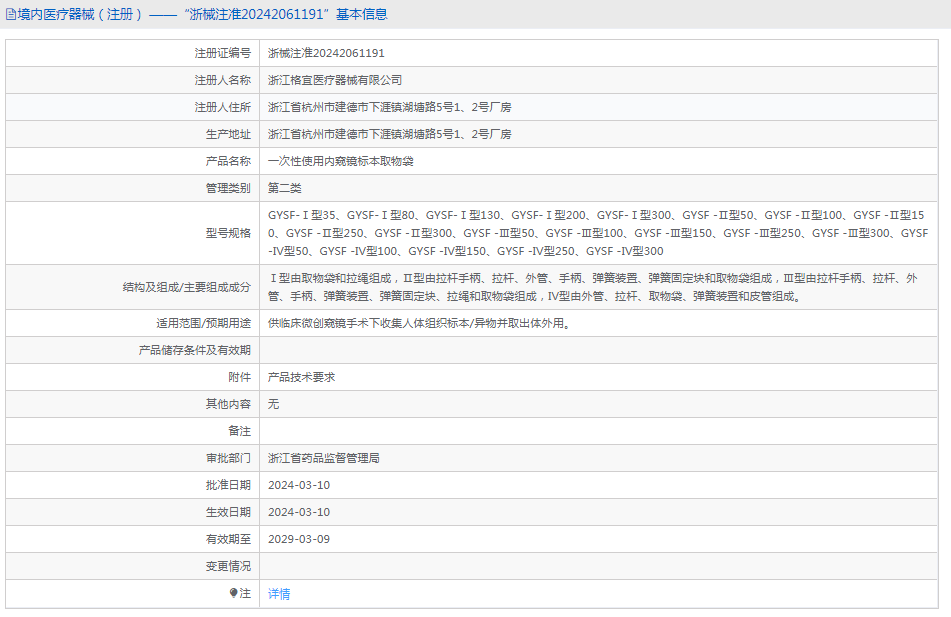Viewport: 951px width, 617px height.
Task: Click the page title 境内医疗器械（注册）基本信息
Action: [x=203, y=15]
